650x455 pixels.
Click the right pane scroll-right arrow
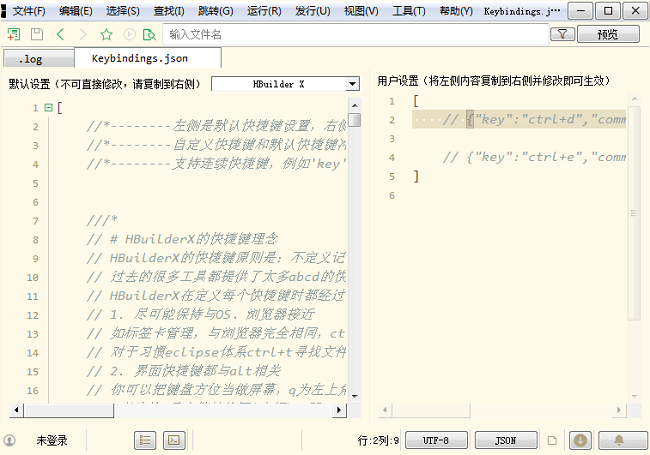coord(619,410)
